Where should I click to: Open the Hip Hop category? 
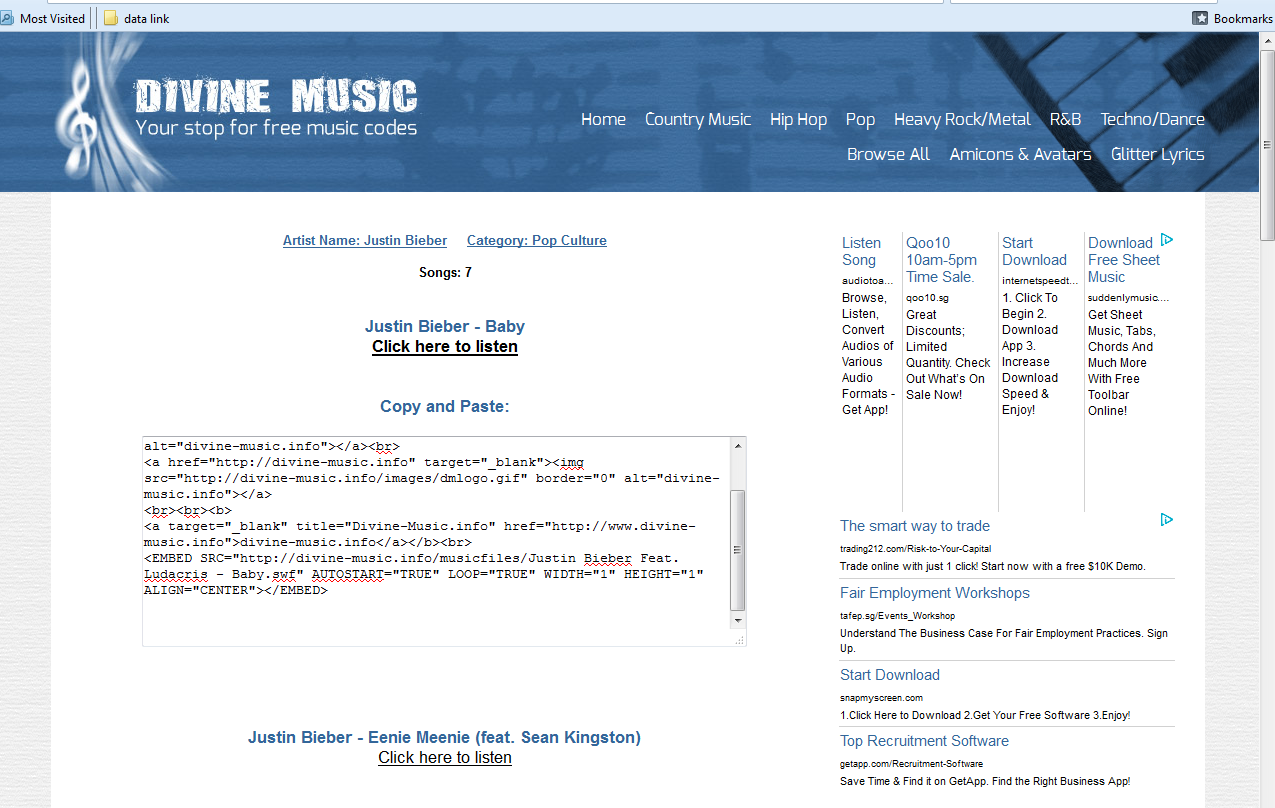[798, 119]
